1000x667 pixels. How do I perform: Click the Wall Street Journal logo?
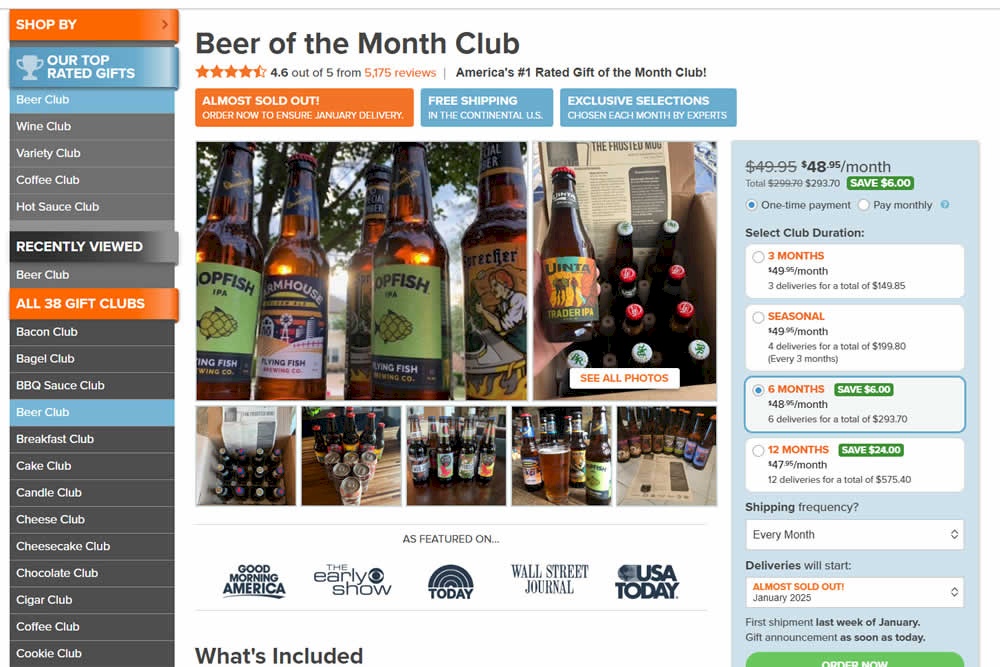(549, 579)
